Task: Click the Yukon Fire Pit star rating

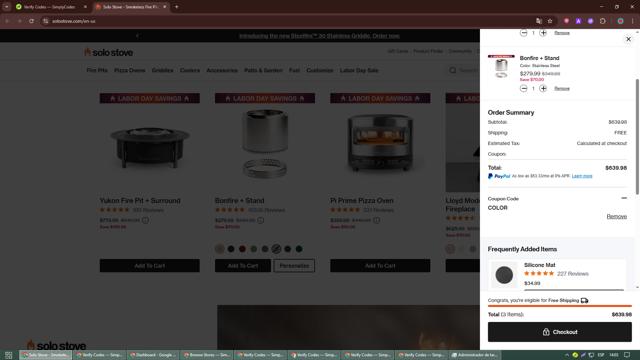Action: 115,210
